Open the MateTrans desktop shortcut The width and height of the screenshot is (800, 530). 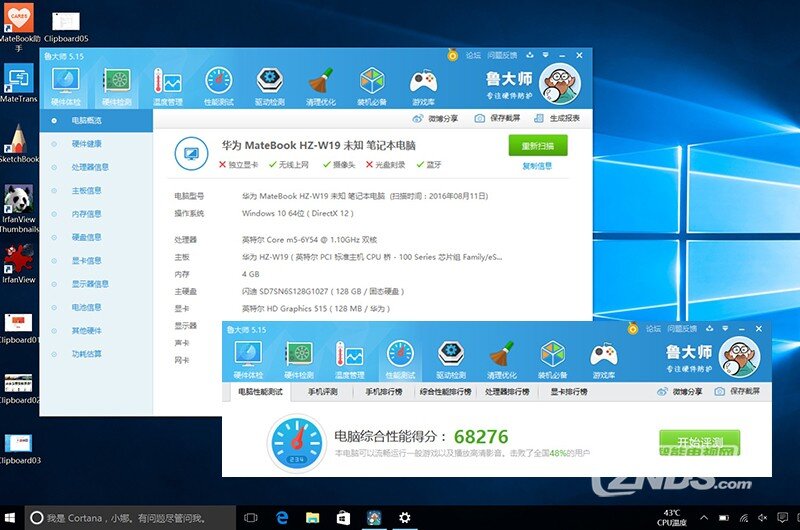pos(19,83)
